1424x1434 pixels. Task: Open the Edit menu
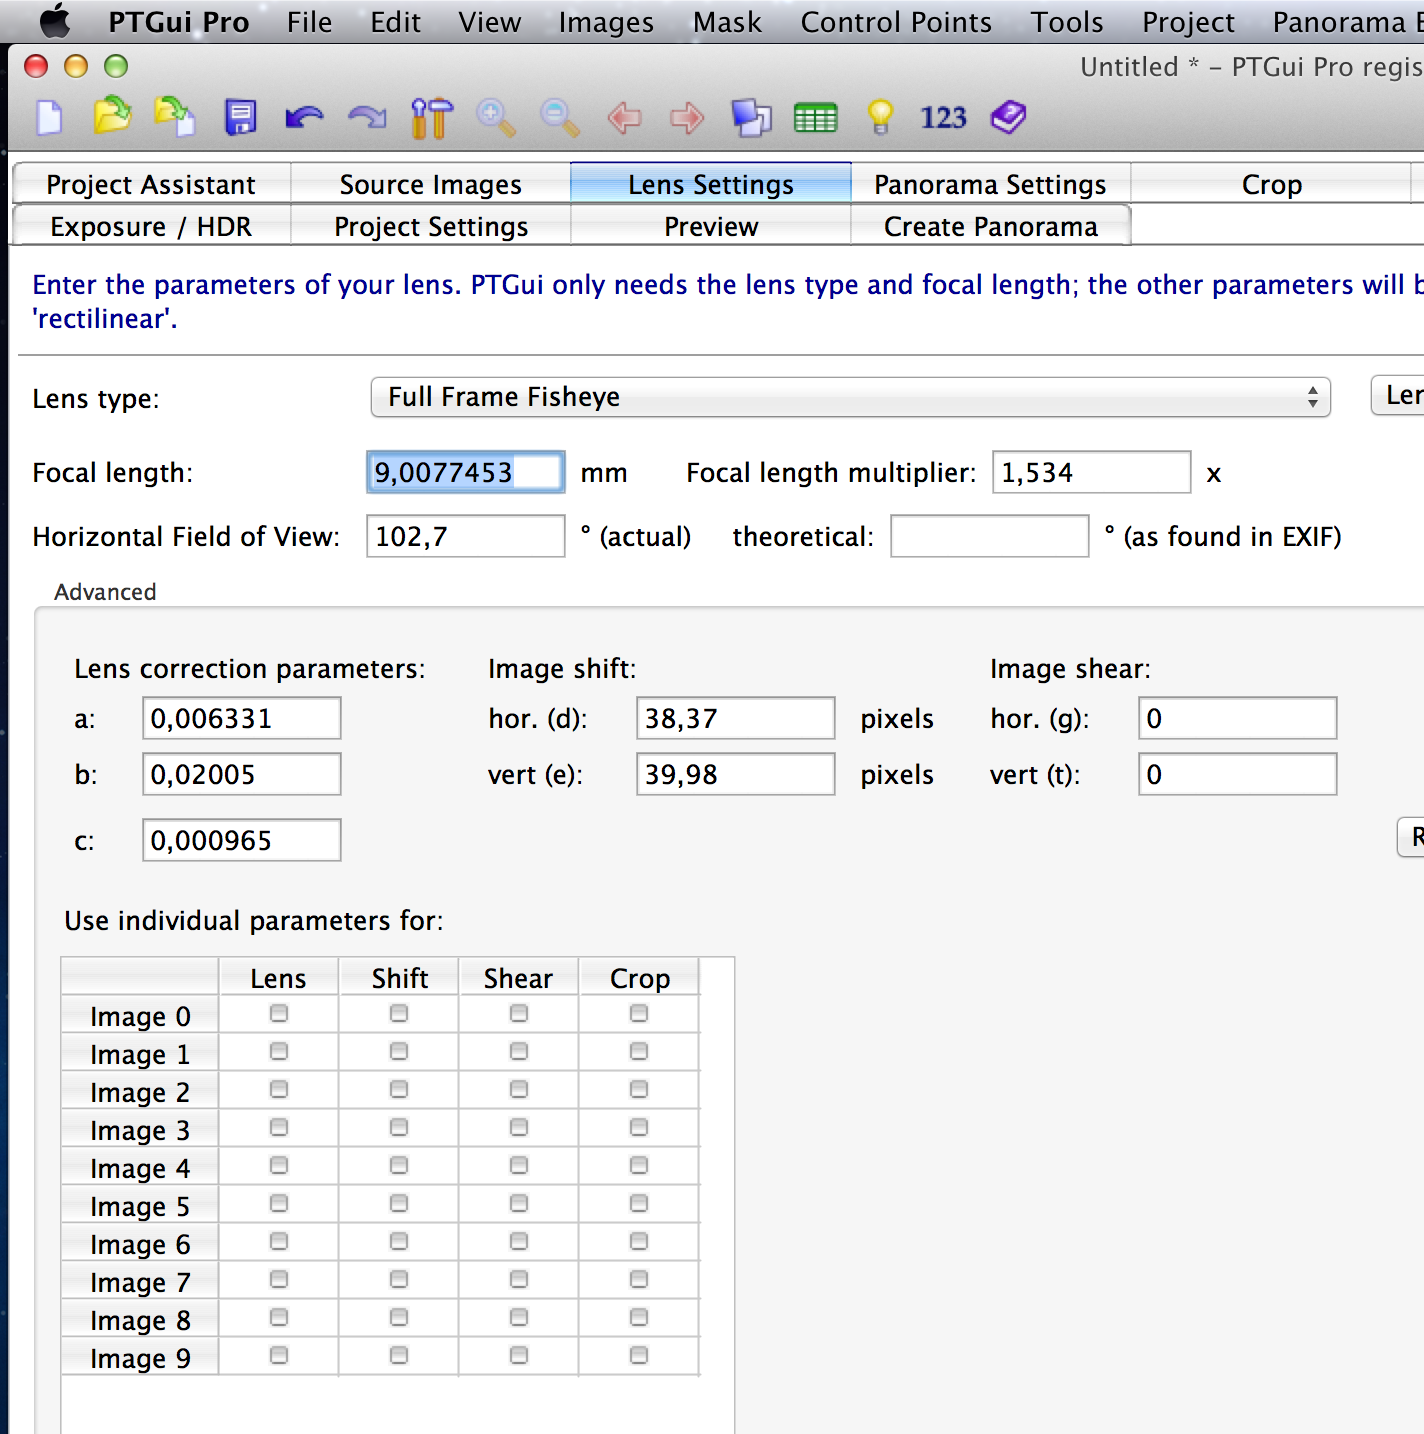395,22
